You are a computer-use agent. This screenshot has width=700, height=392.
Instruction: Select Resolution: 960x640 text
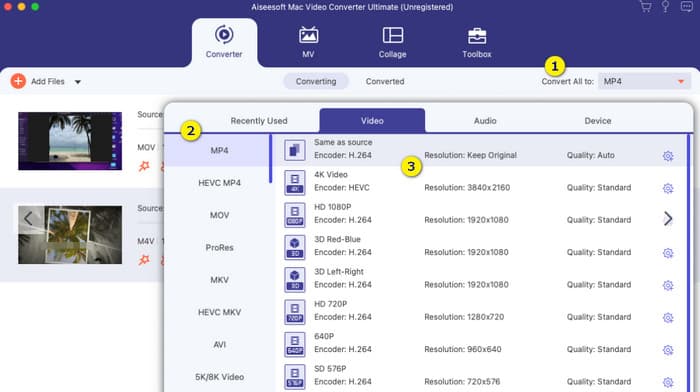[462, 349]
